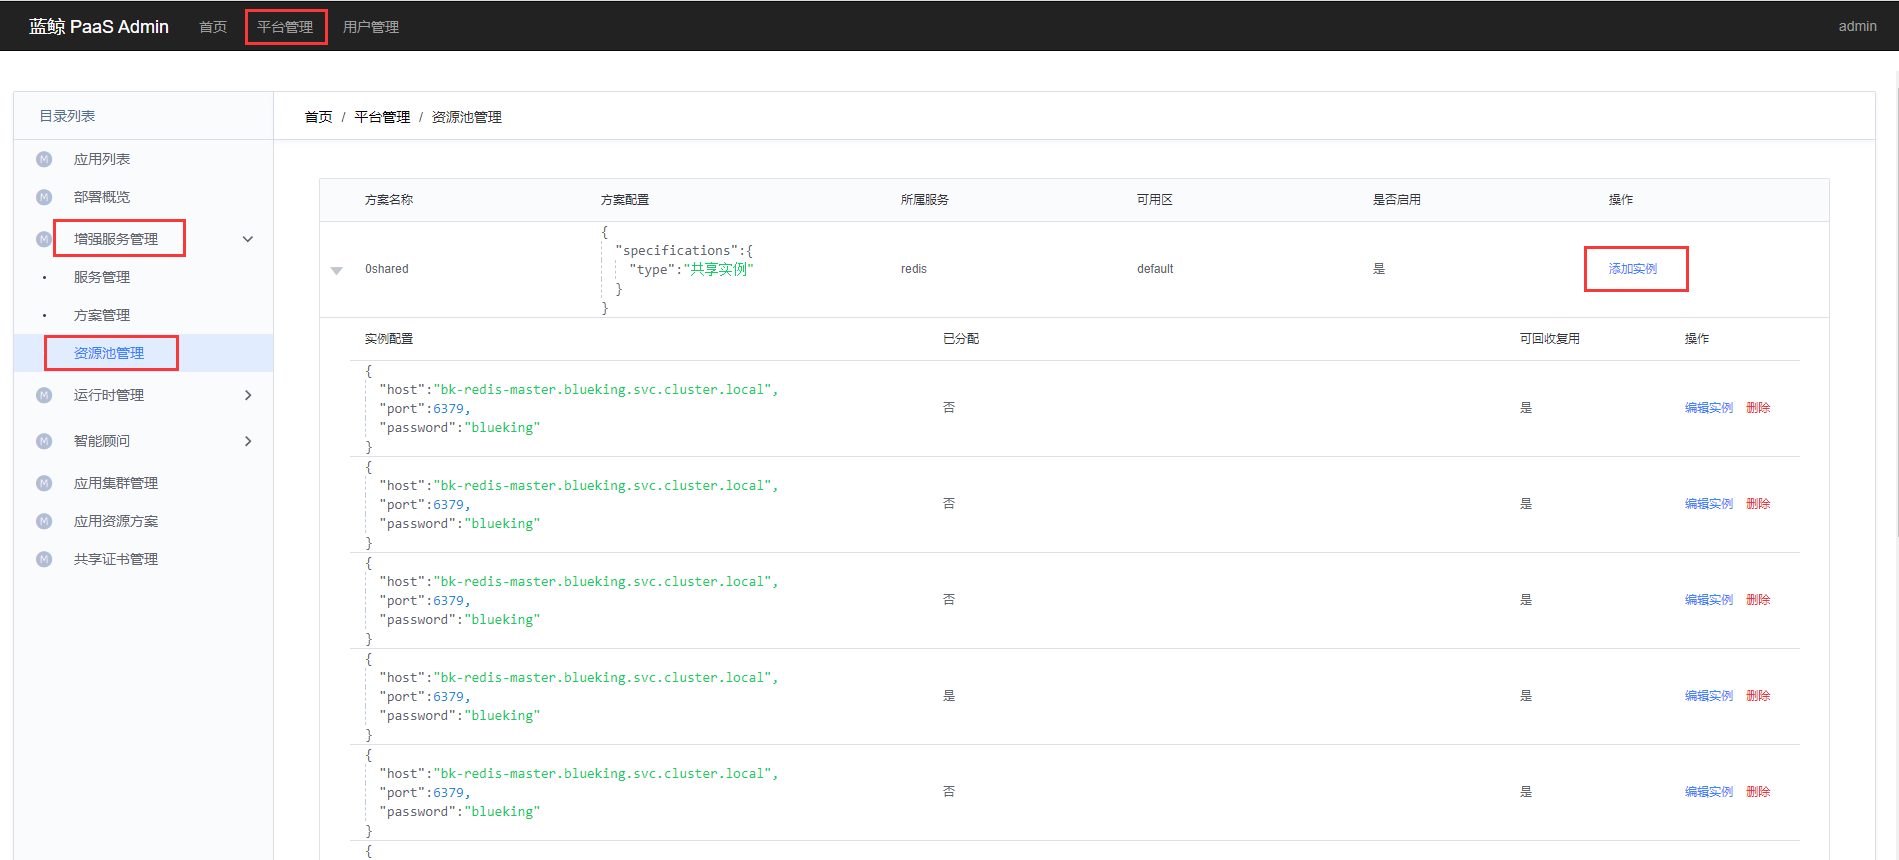The height and width of the screenshot is (860, 1899).
Task: Click the icon beside 应用资源方案
Action: (x=44, y=521)
